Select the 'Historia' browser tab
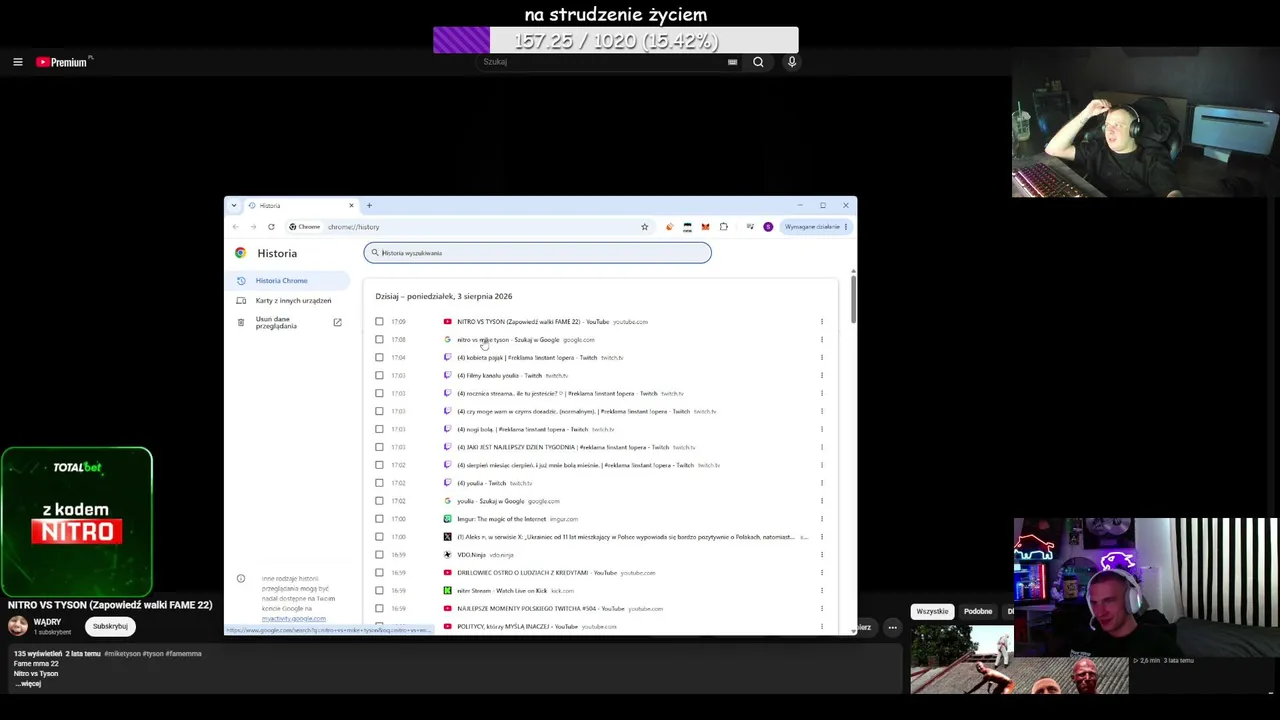This screenshot has width=1280, height=720. (x=300, y=205)
